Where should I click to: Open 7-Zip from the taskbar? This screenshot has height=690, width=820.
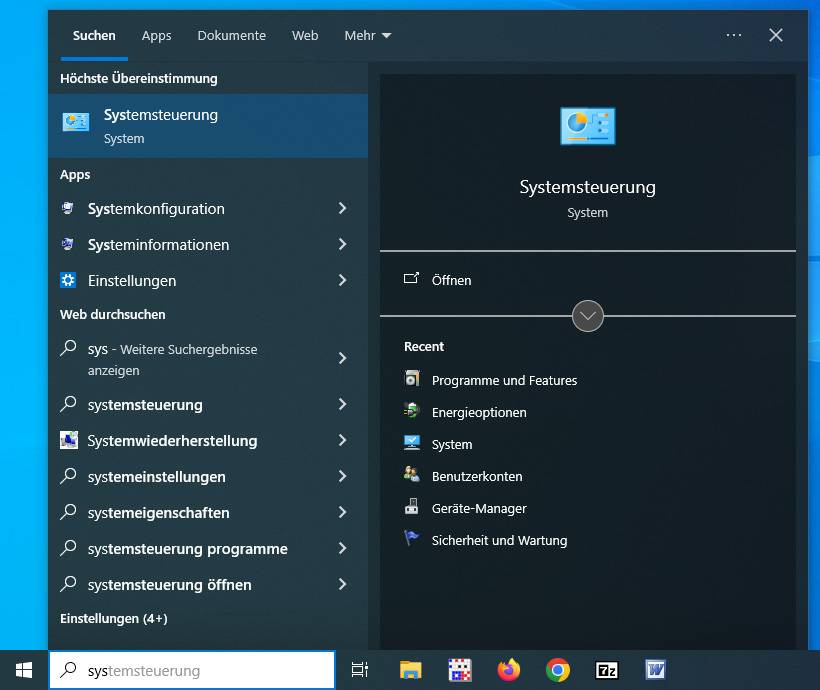pyautogui.click(x=607, y=670)
